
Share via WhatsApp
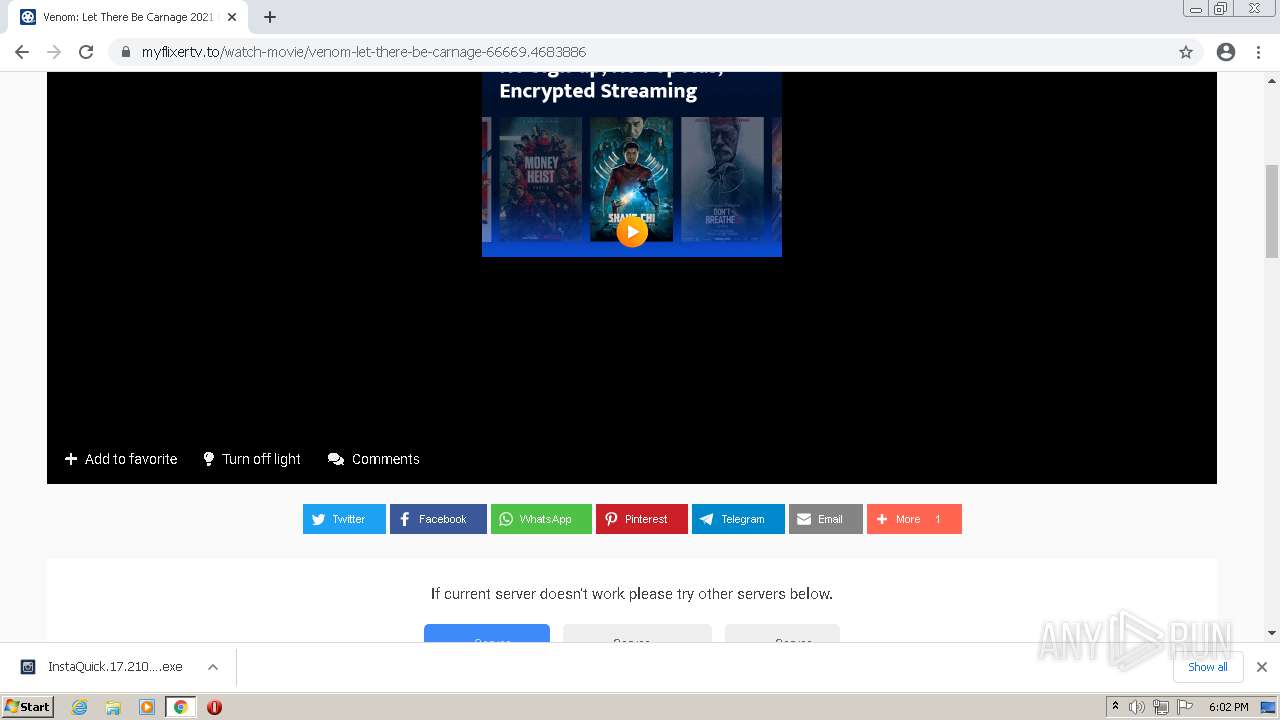point(541,519)
